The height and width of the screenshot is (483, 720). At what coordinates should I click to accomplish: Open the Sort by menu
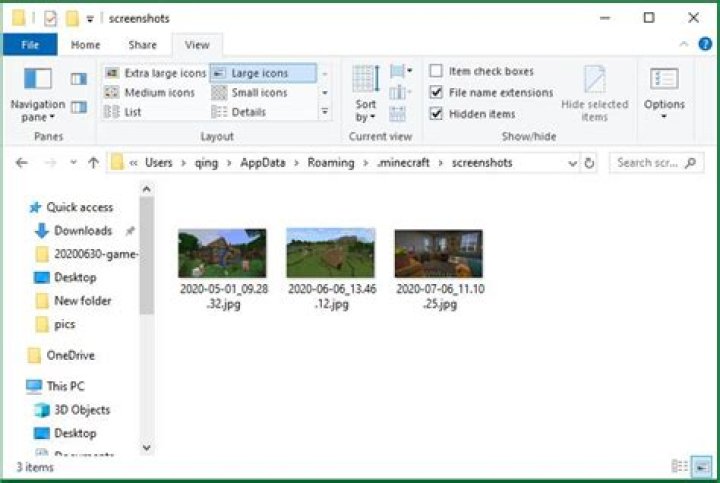coord(366,94)
